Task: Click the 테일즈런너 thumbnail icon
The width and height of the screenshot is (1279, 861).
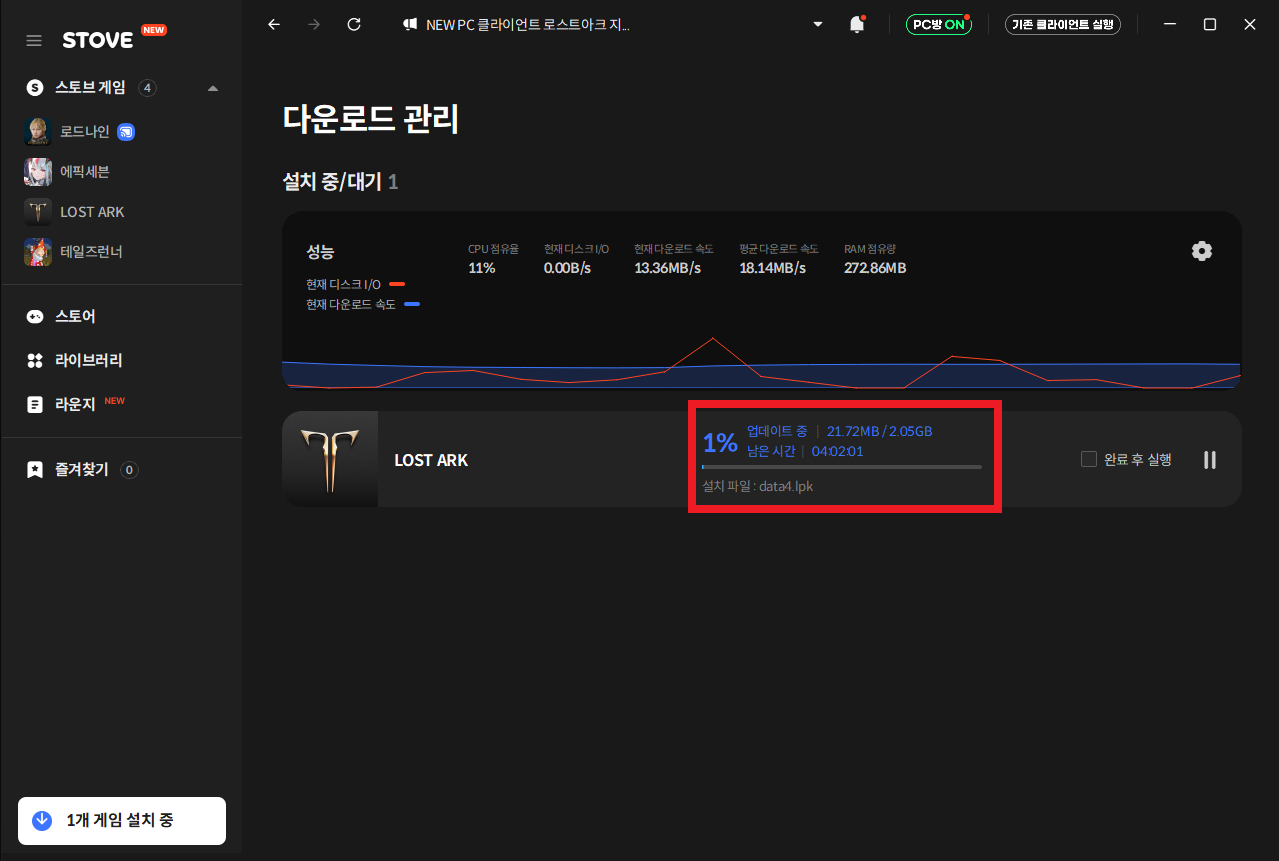Action: (x=38, y=251)
